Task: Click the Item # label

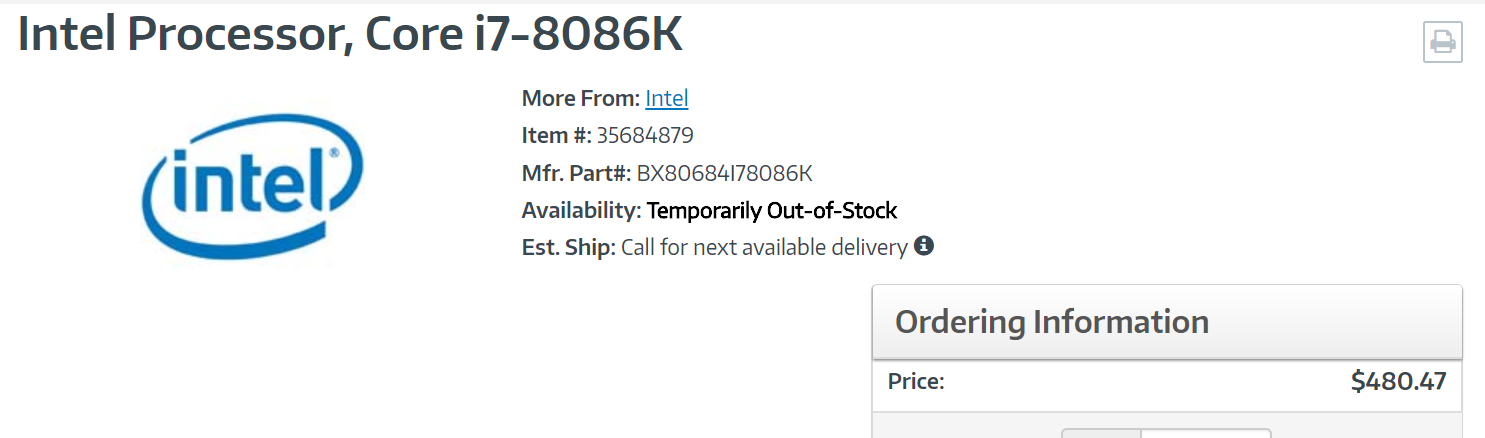Action: (x=556, y=135)
